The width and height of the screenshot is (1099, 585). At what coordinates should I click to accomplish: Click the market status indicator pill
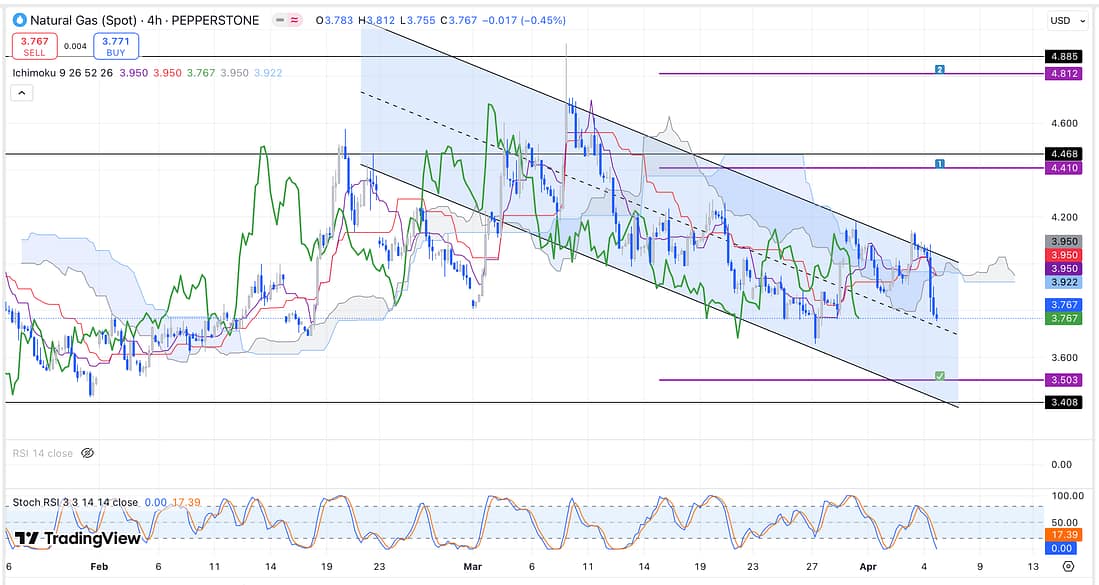click(289, 20)
